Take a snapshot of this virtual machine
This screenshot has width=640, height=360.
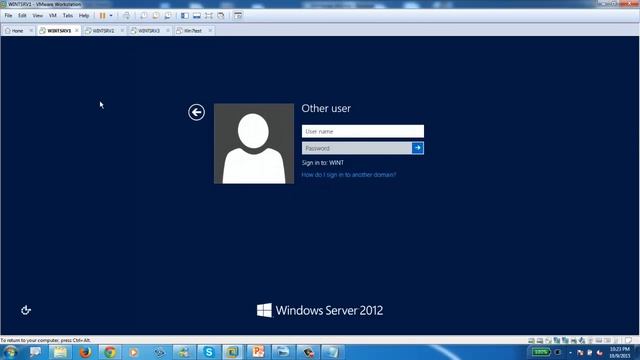144,16
